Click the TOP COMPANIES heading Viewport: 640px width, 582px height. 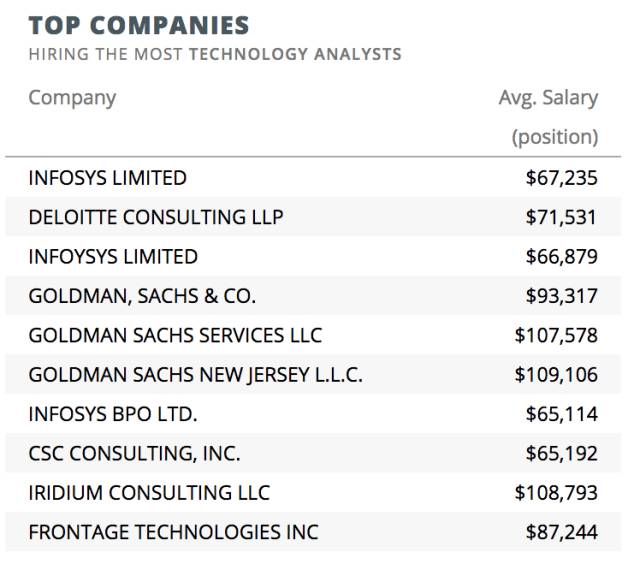[139, 25]
